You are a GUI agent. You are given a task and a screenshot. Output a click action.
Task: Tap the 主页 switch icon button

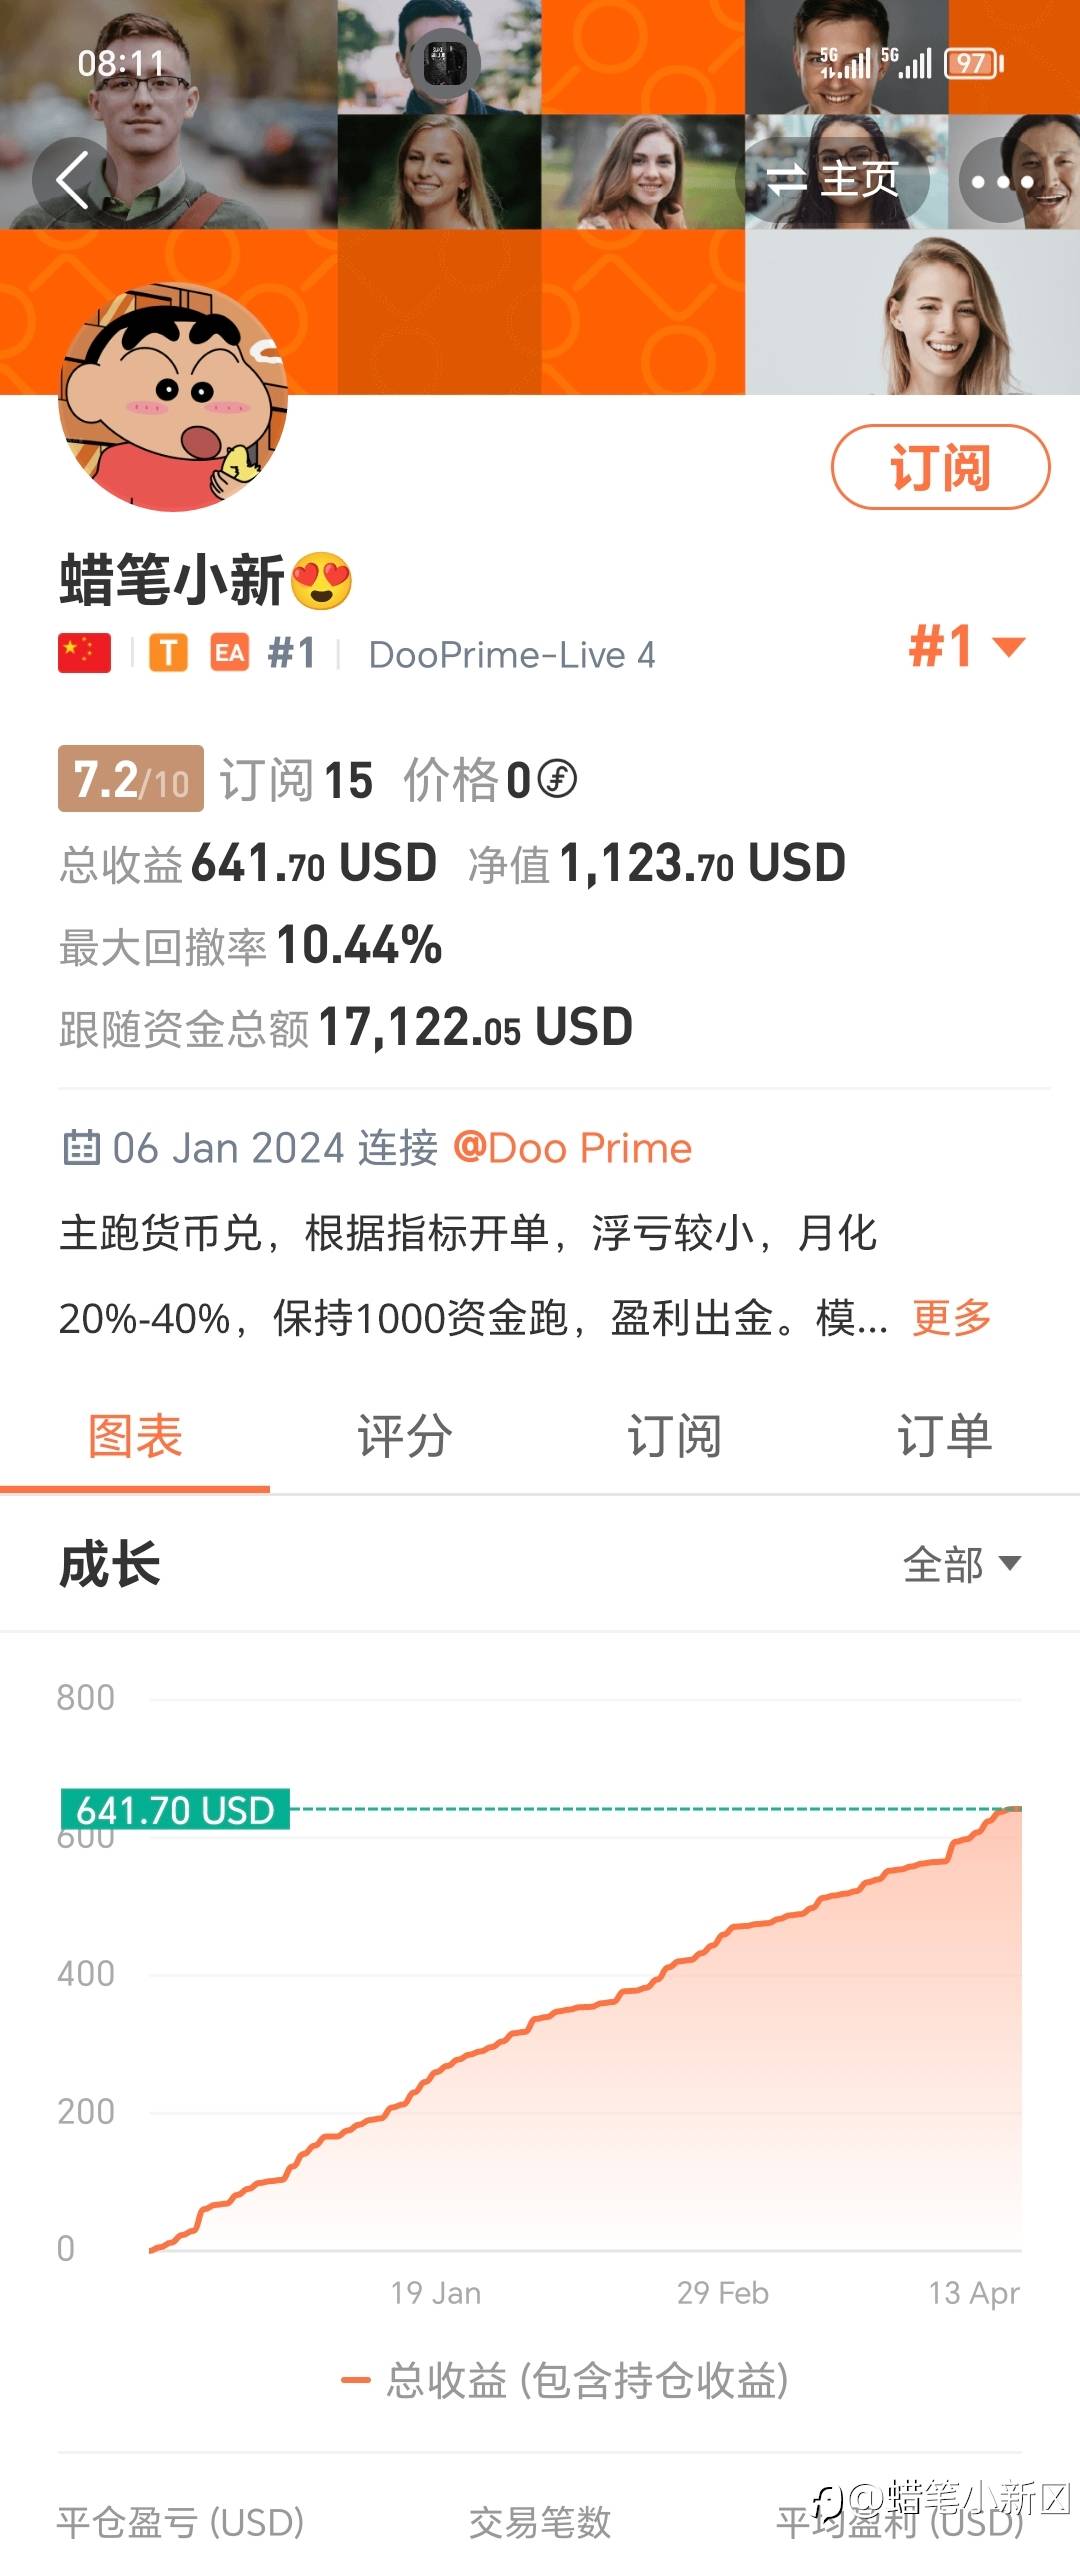pos(834,180)
